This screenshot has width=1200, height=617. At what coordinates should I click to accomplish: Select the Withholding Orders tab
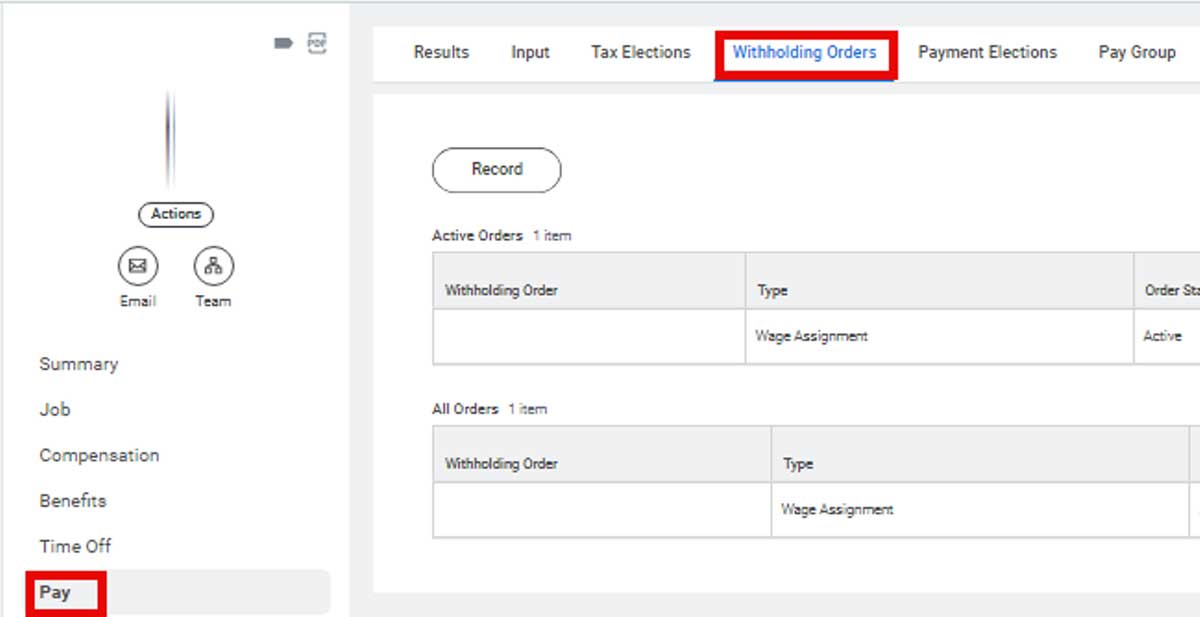pyautogui.click(x=804, y=52)
